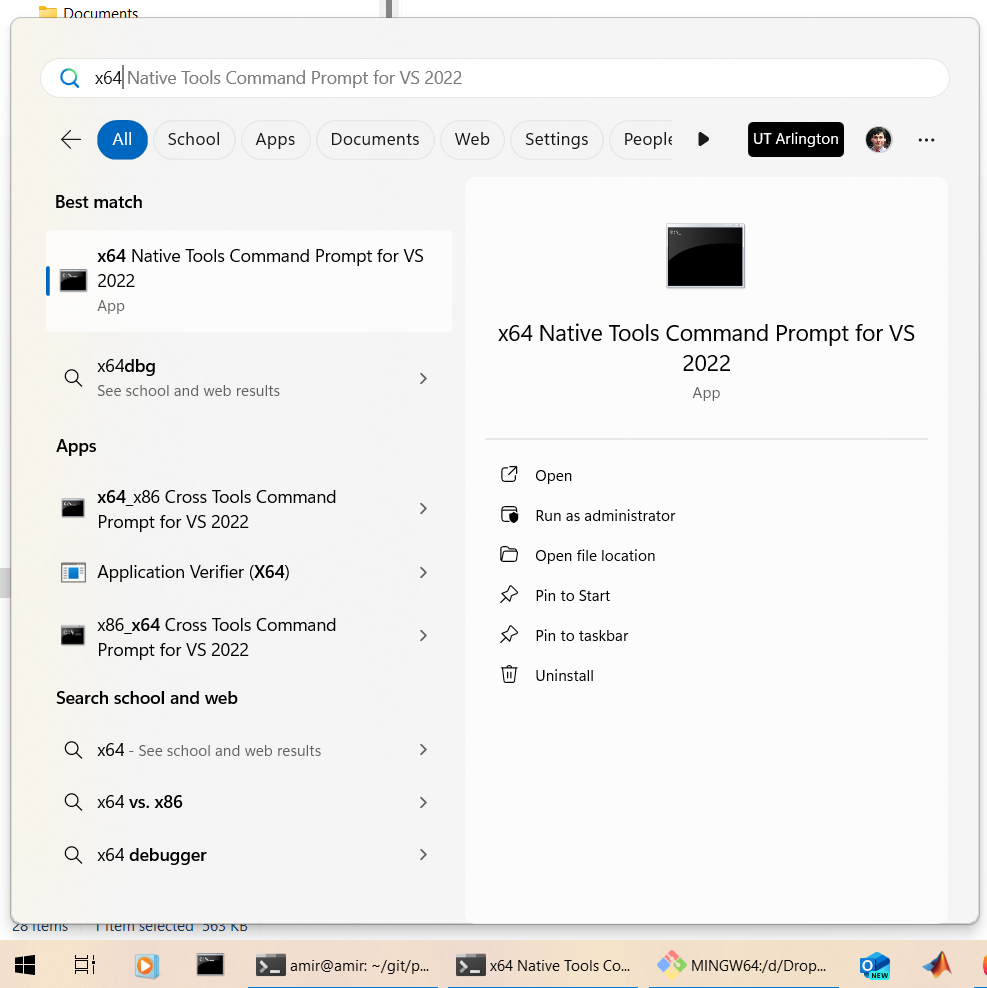Select x64 Native Tools Command Prompt best match
Viewport: 987px width, 988px height.
[x=249, y=280]
